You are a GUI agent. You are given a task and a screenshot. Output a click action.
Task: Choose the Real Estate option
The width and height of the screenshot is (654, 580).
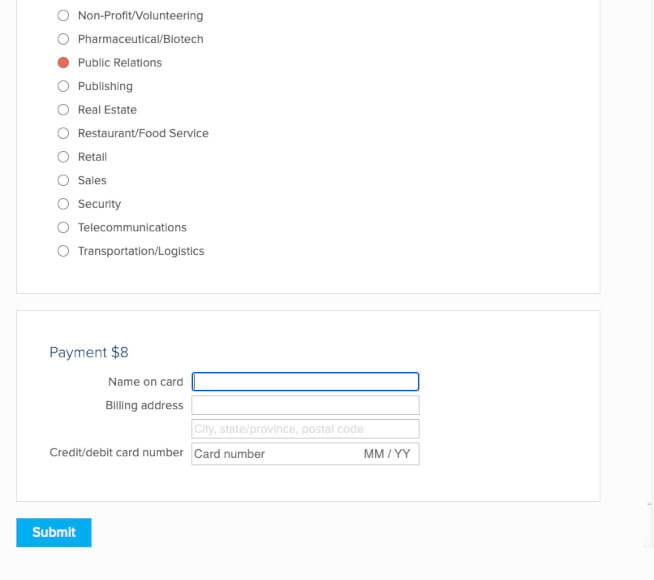(x=63, y=110)
